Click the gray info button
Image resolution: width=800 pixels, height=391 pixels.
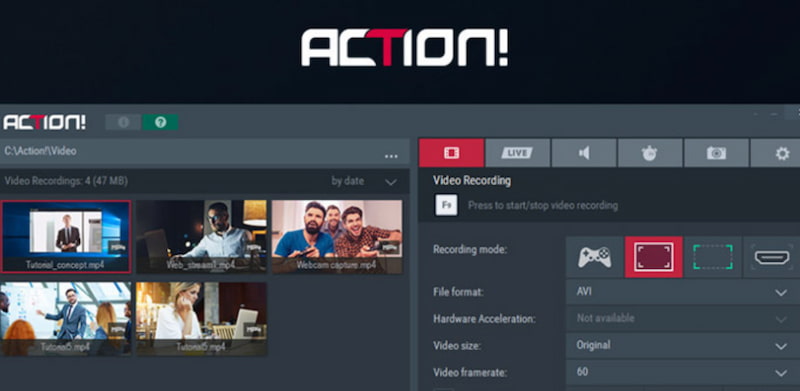pos(123,122)
